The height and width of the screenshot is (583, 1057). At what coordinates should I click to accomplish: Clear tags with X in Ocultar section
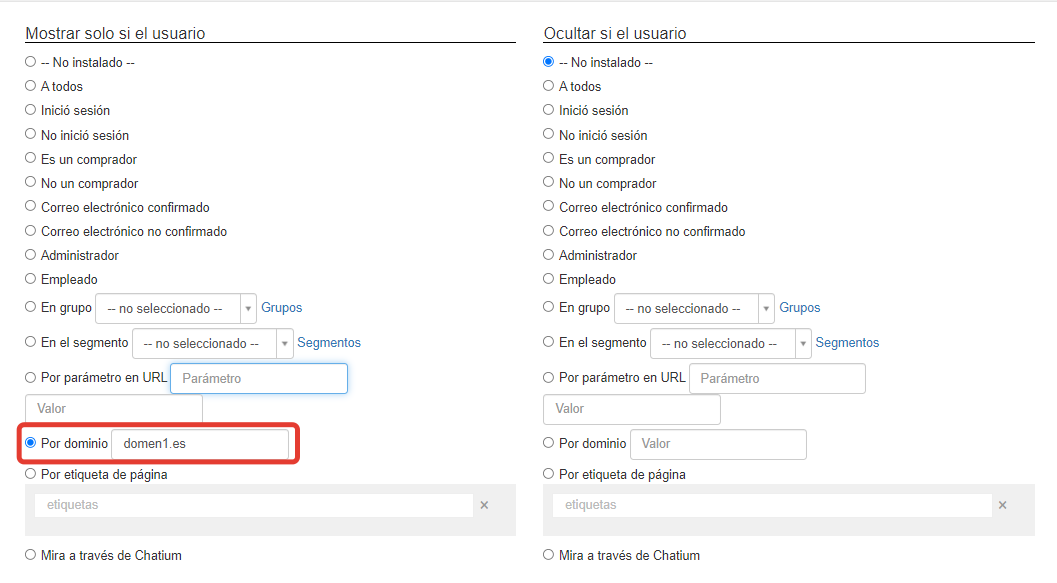(x=1002, y=505)
